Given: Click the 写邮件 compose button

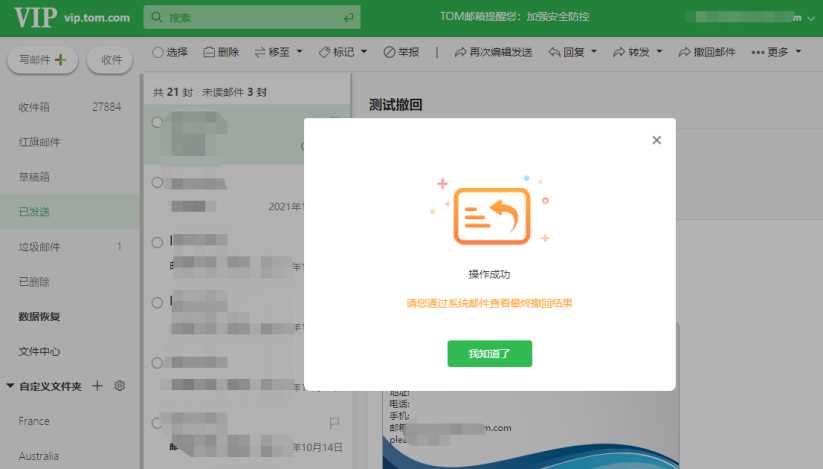Looking at the screenshot, I should pyautogui.click(x=43, y=60).
